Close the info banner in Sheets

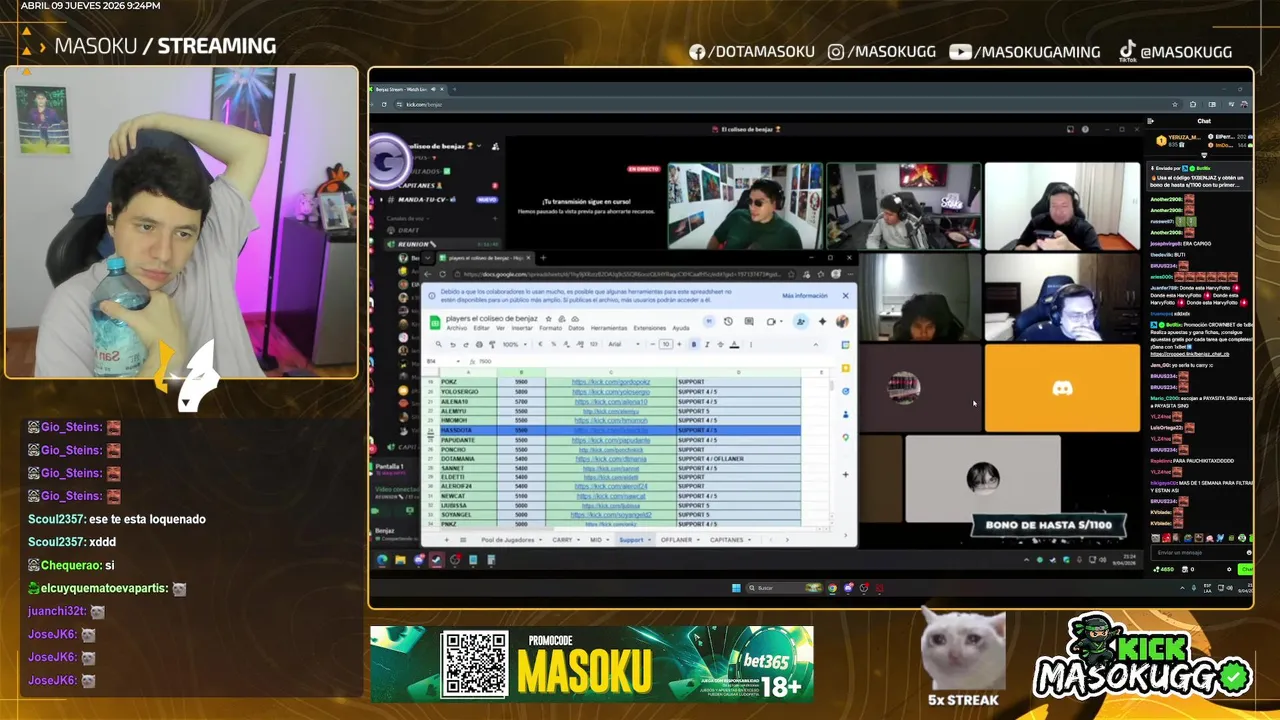coord(845,296)
